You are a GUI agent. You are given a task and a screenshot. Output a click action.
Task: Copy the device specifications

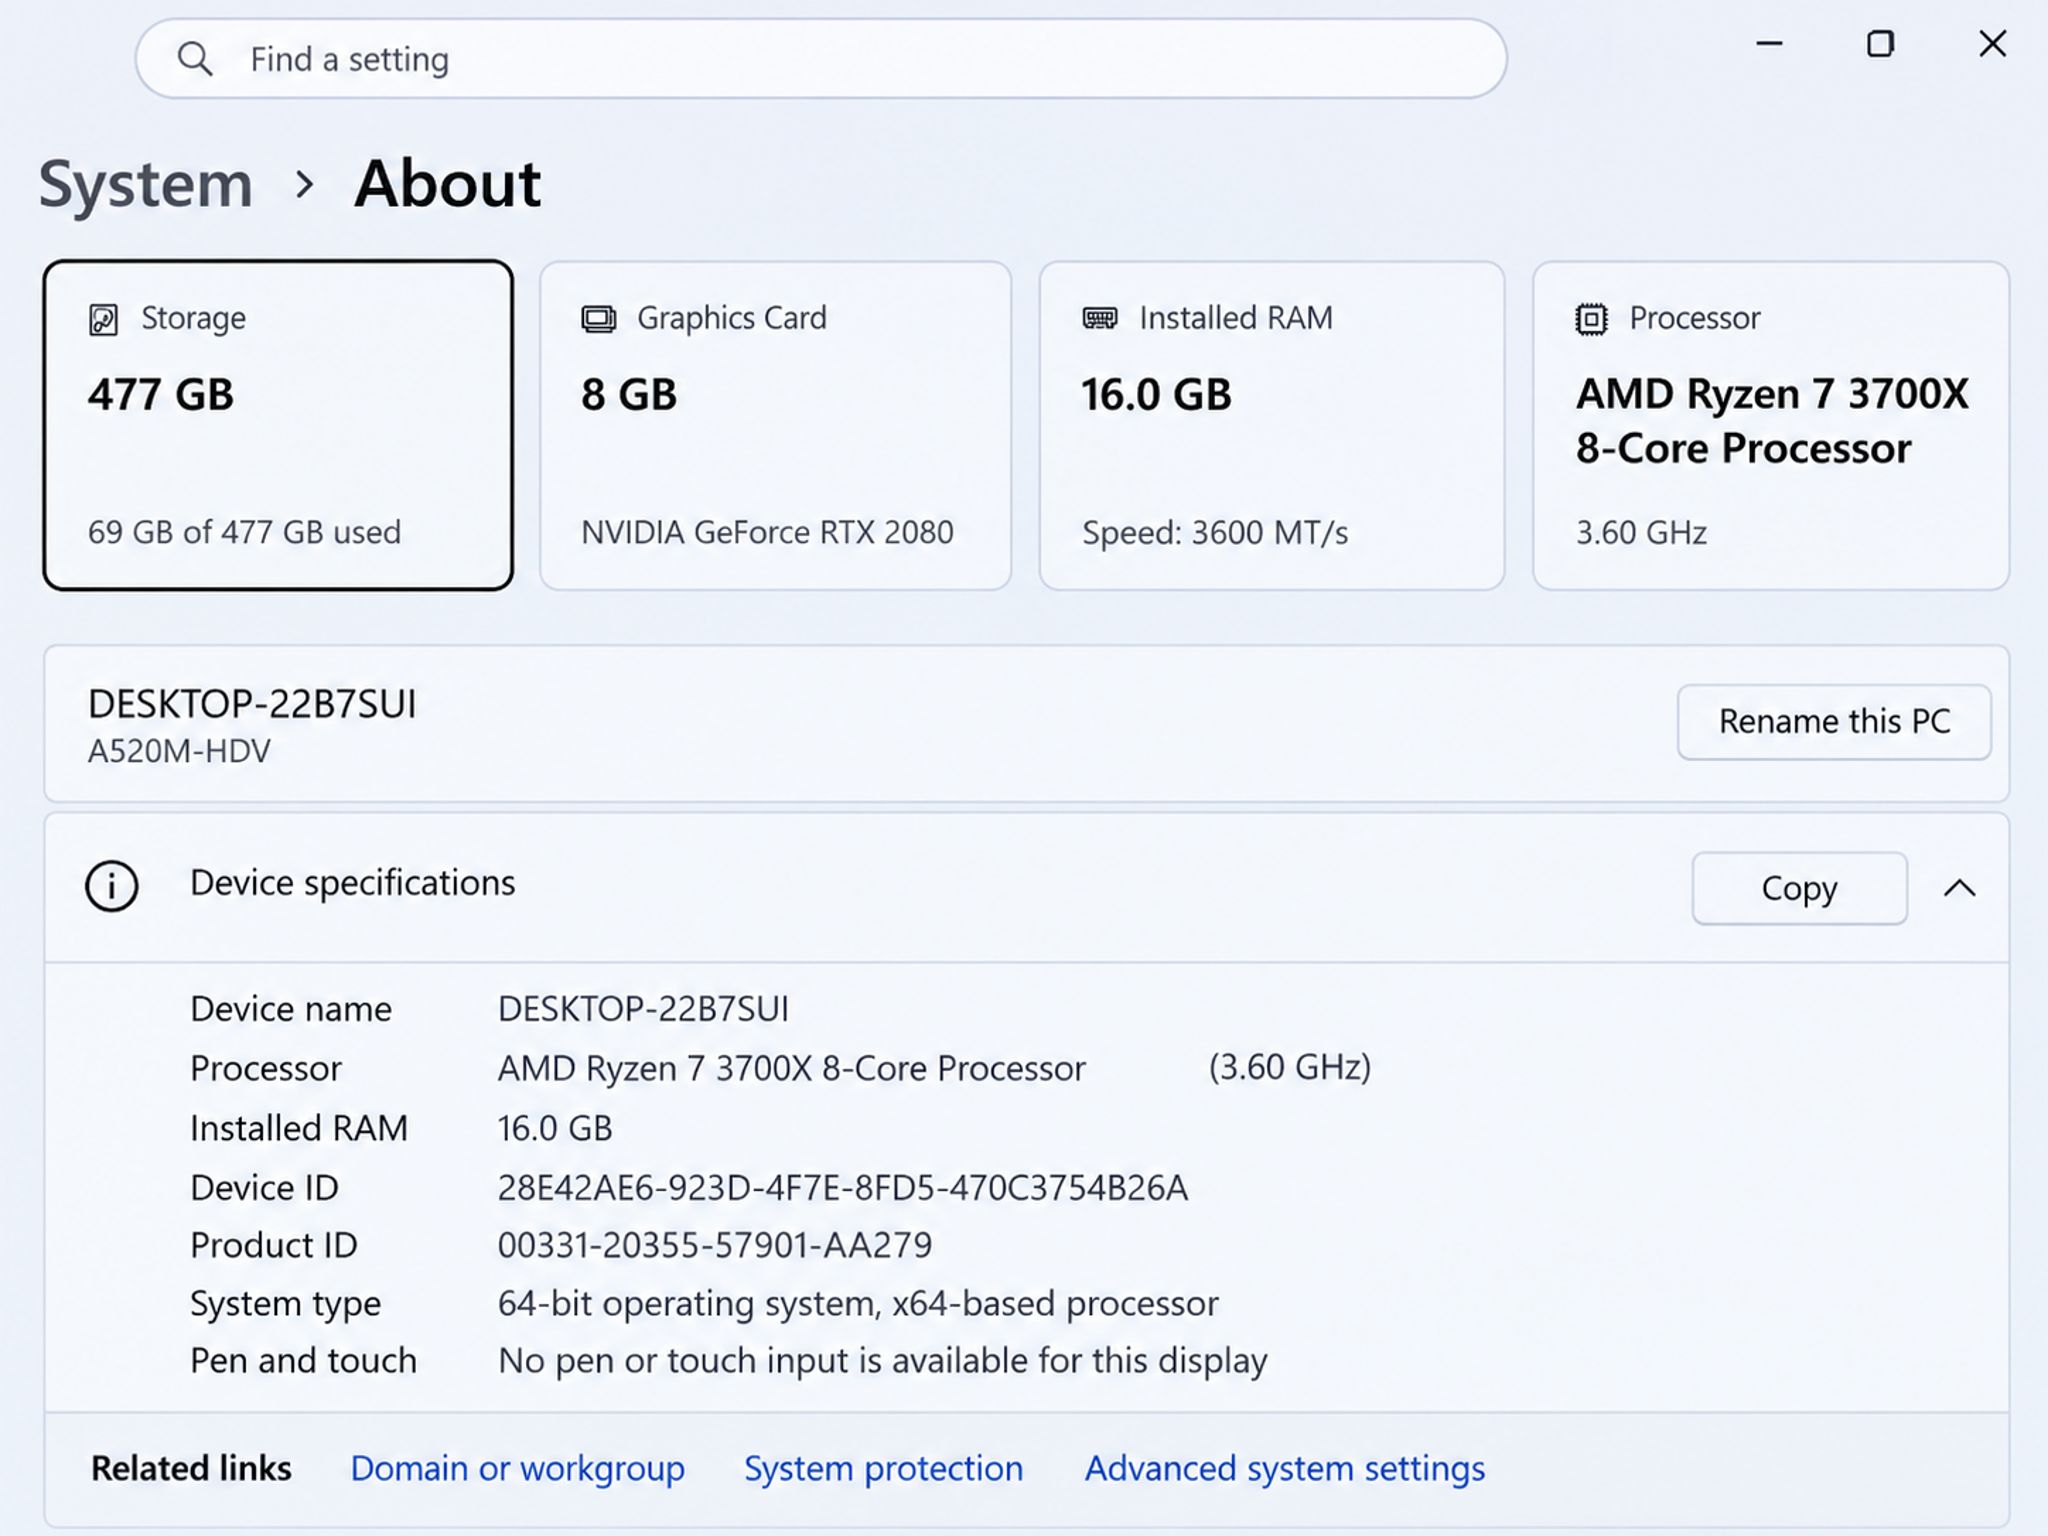click(x=1799, y=888)
